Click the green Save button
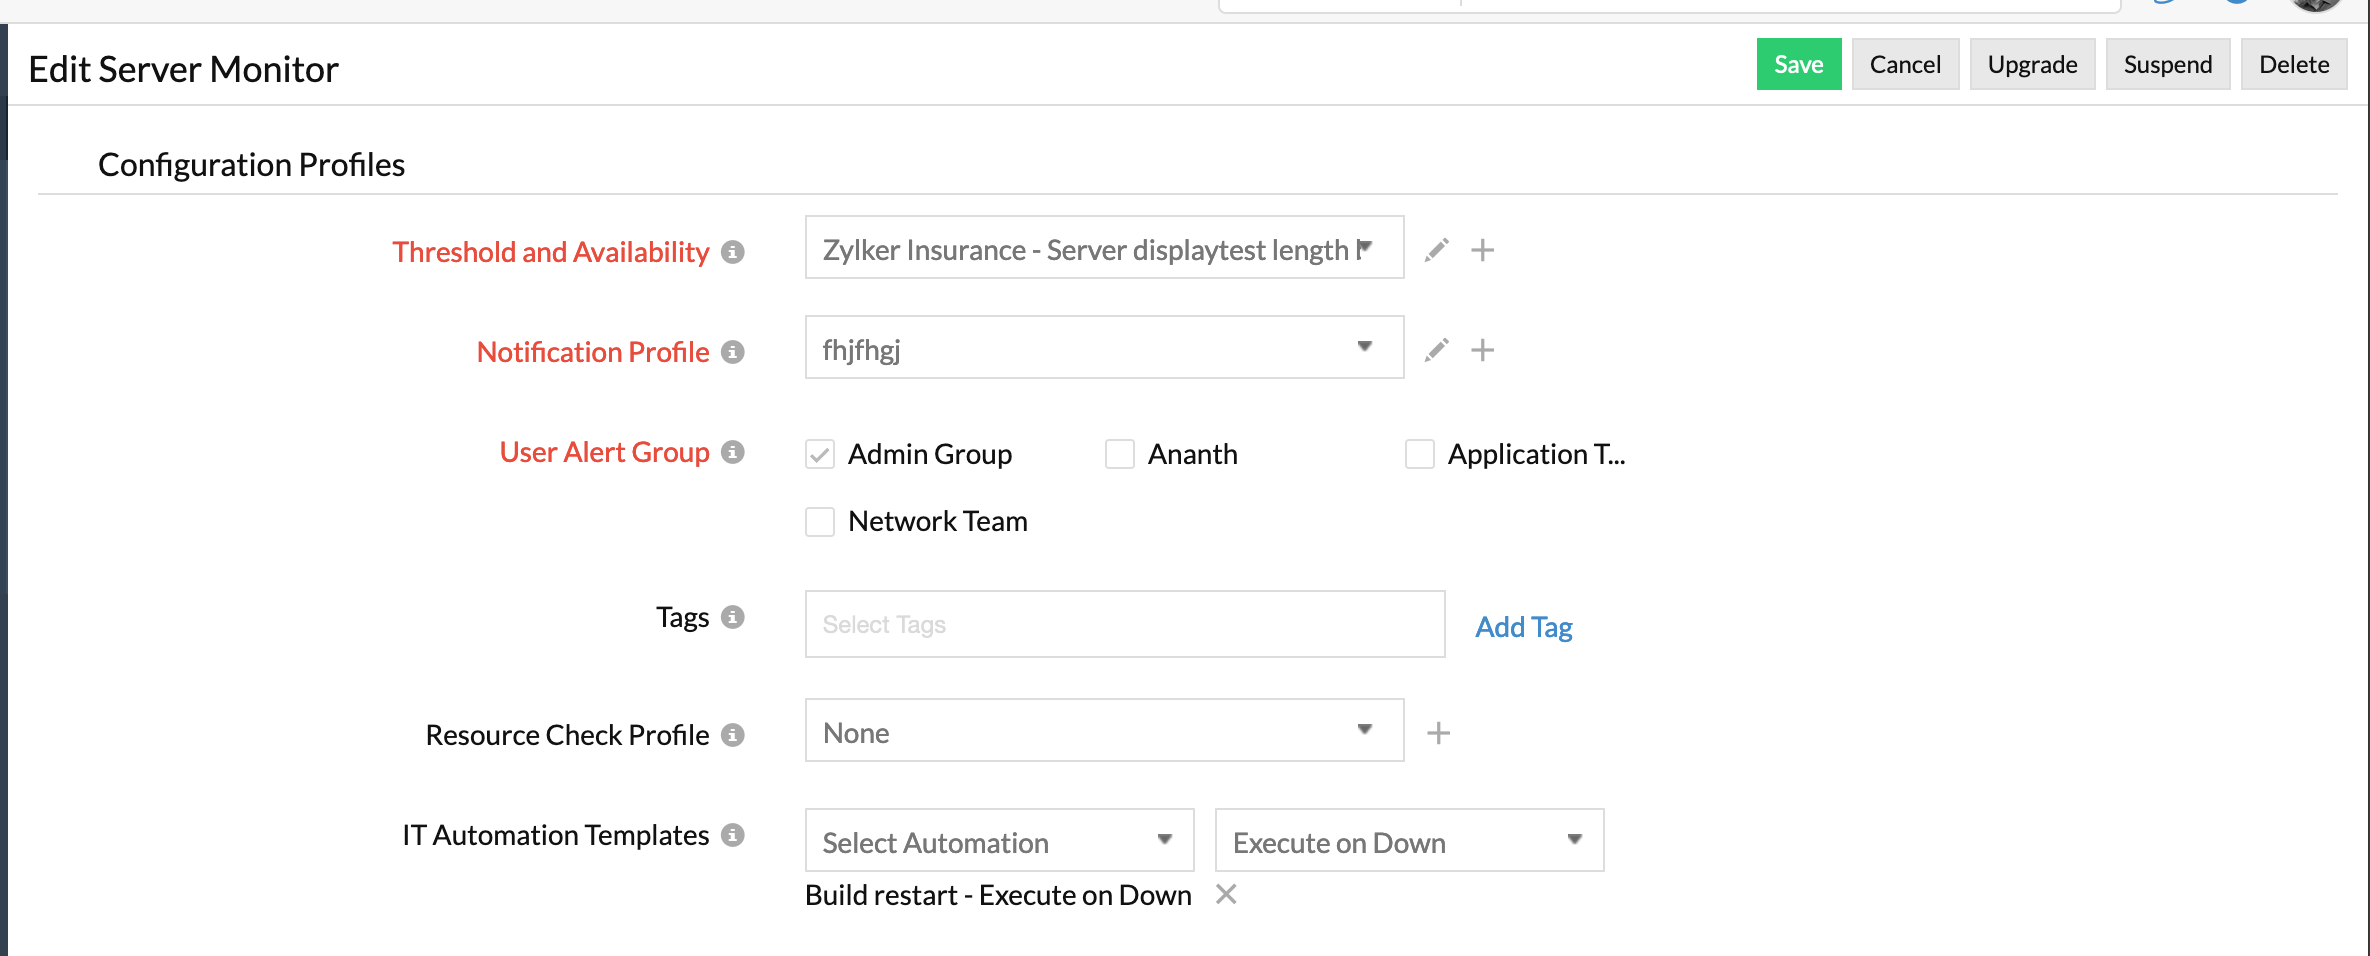 1798,65
